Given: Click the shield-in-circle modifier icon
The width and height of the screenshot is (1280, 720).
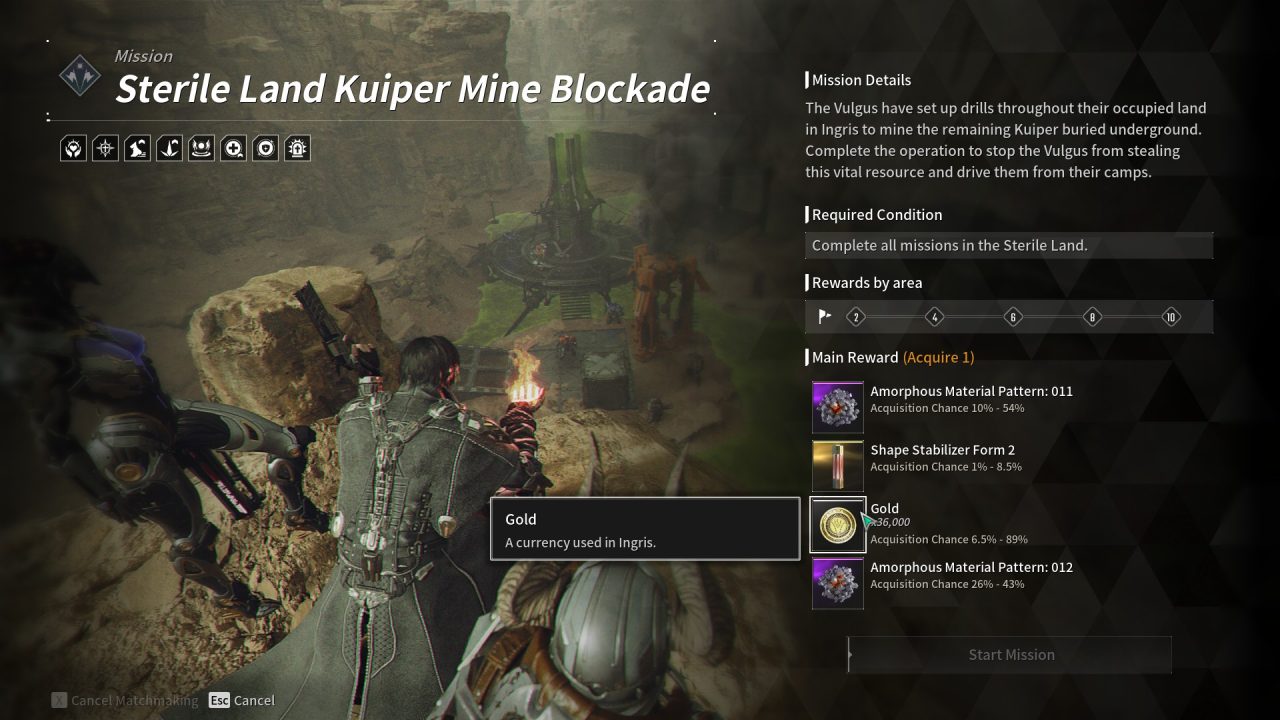Looking at the screenshot, I should (x=265, y=149).
